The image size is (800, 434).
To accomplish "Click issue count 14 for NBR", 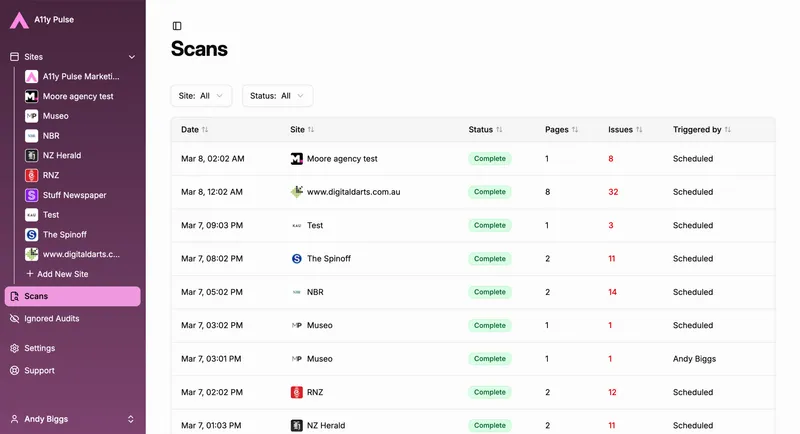I will 612,292.
